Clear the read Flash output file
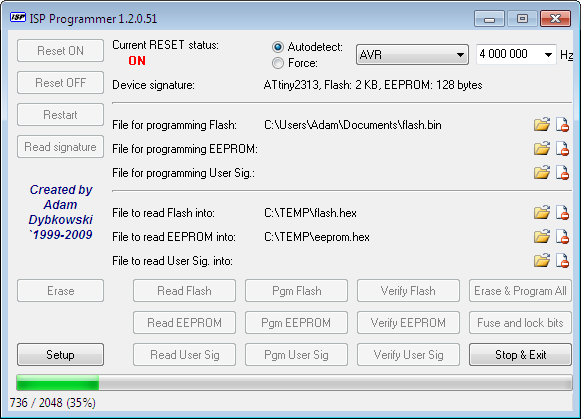Screen dimensions: 581x419 tap(562, 213)
